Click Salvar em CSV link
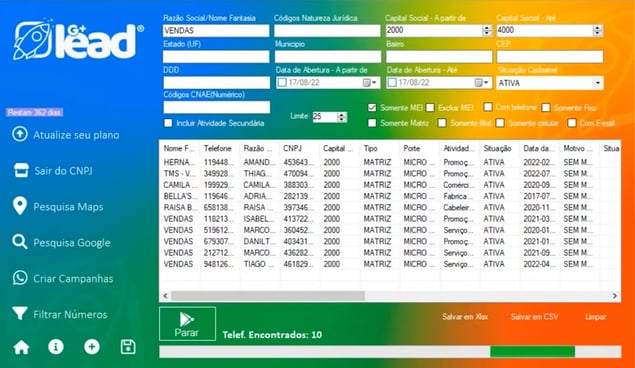The width and height of the screenshot is (635, 368). point(535,317)
